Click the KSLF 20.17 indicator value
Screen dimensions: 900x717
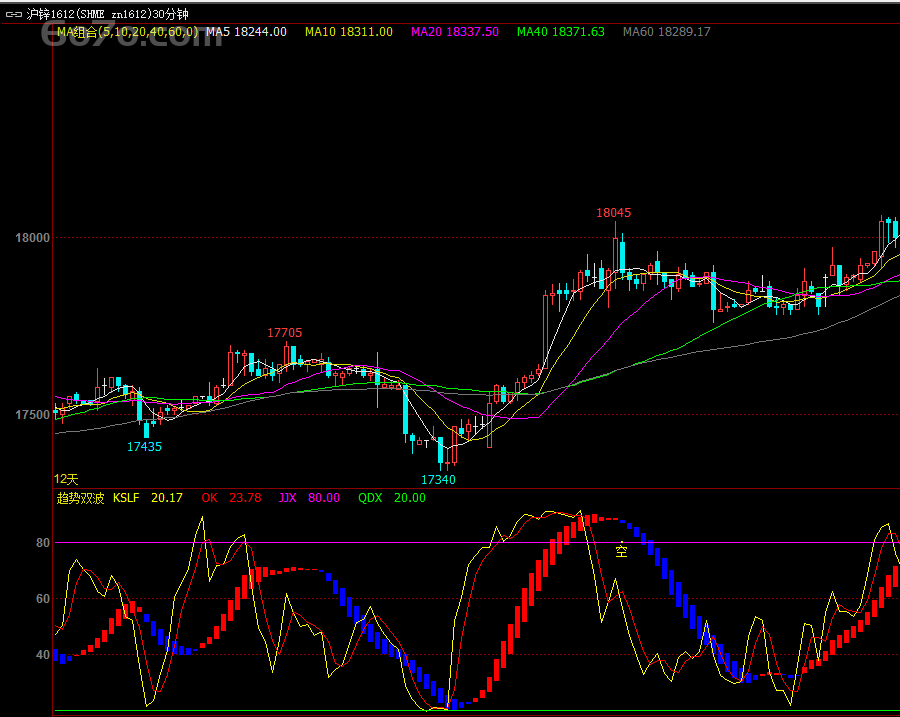[x=148, y=498]
